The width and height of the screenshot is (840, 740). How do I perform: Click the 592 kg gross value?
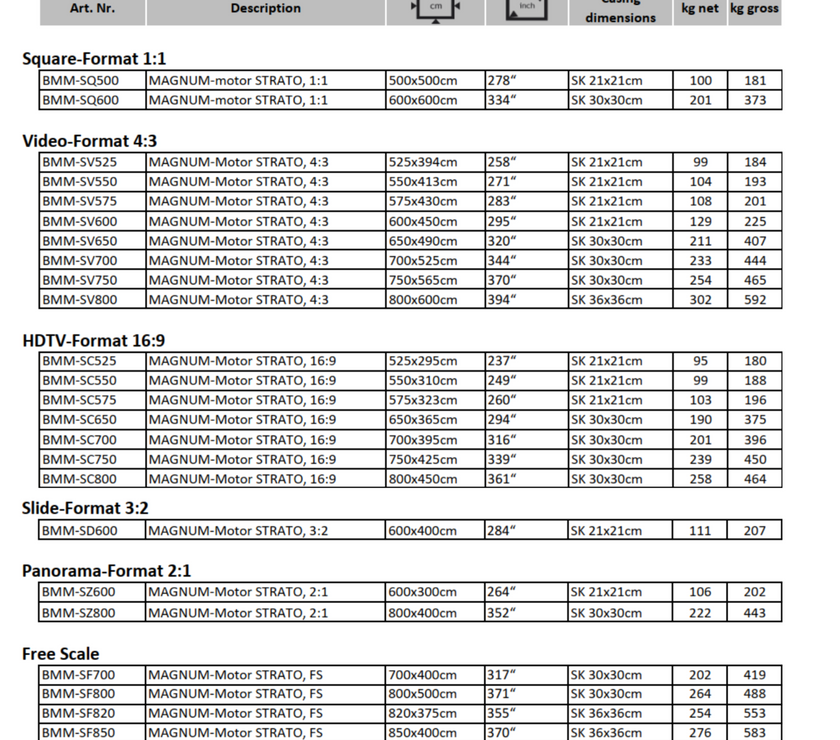(754, 300)
